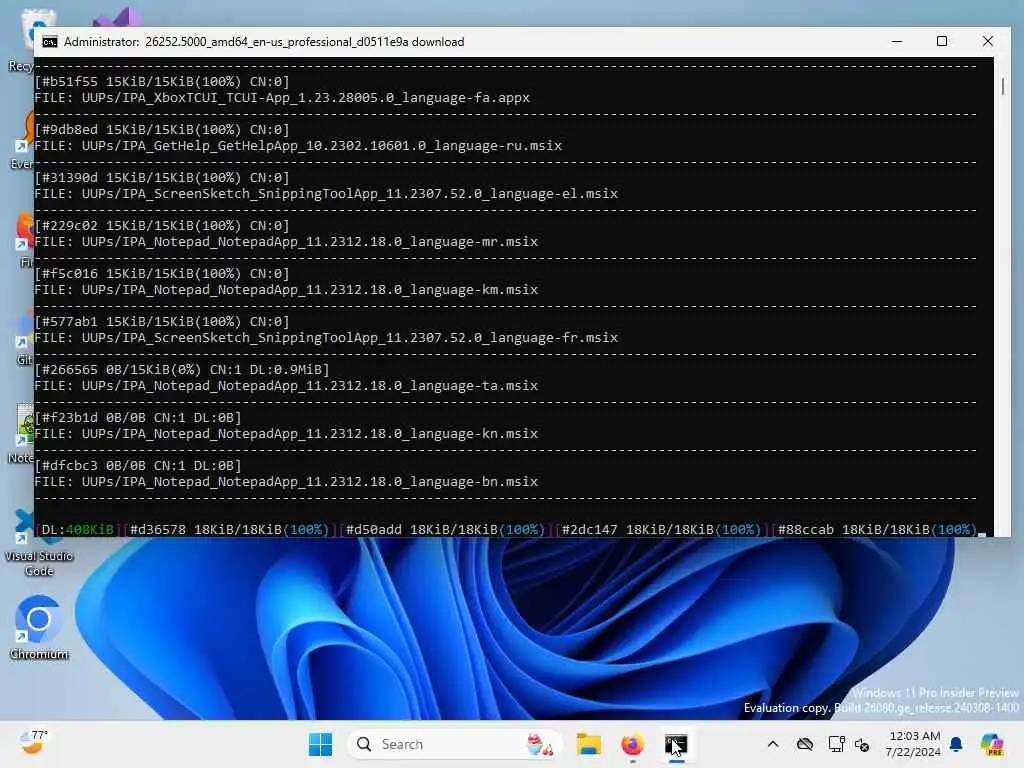This screenshot has width=1024, height=768.
Task: Click #d36578 18KiB status entry
Action: tap(229, 530)
